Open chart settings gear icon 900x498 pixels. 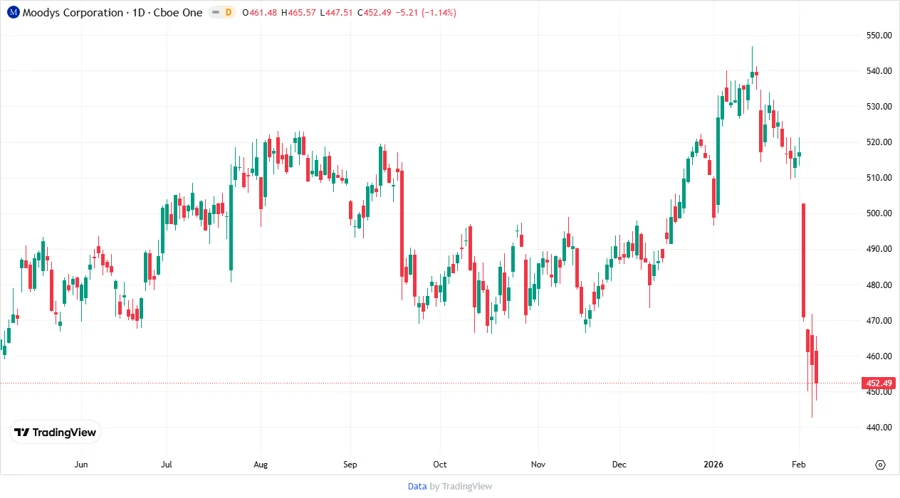click(880, 465)
